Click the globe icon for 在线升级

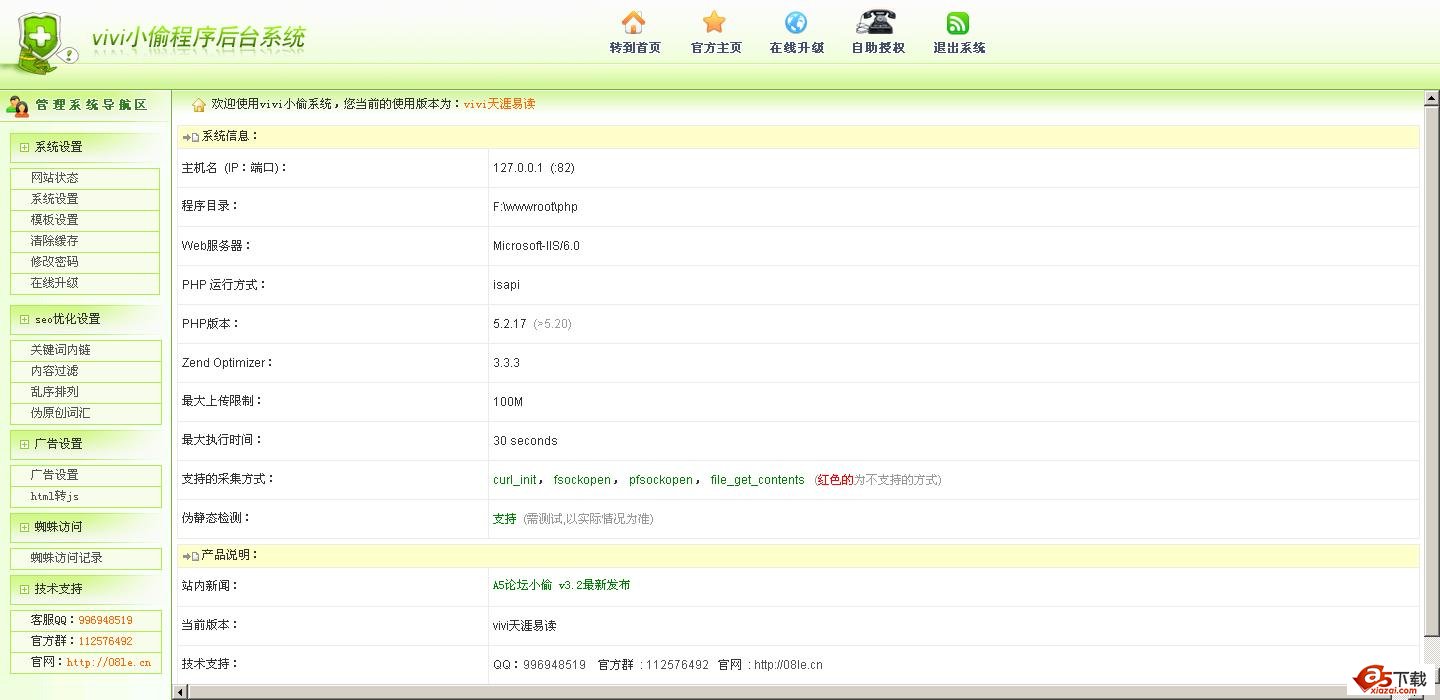[796, 22]
